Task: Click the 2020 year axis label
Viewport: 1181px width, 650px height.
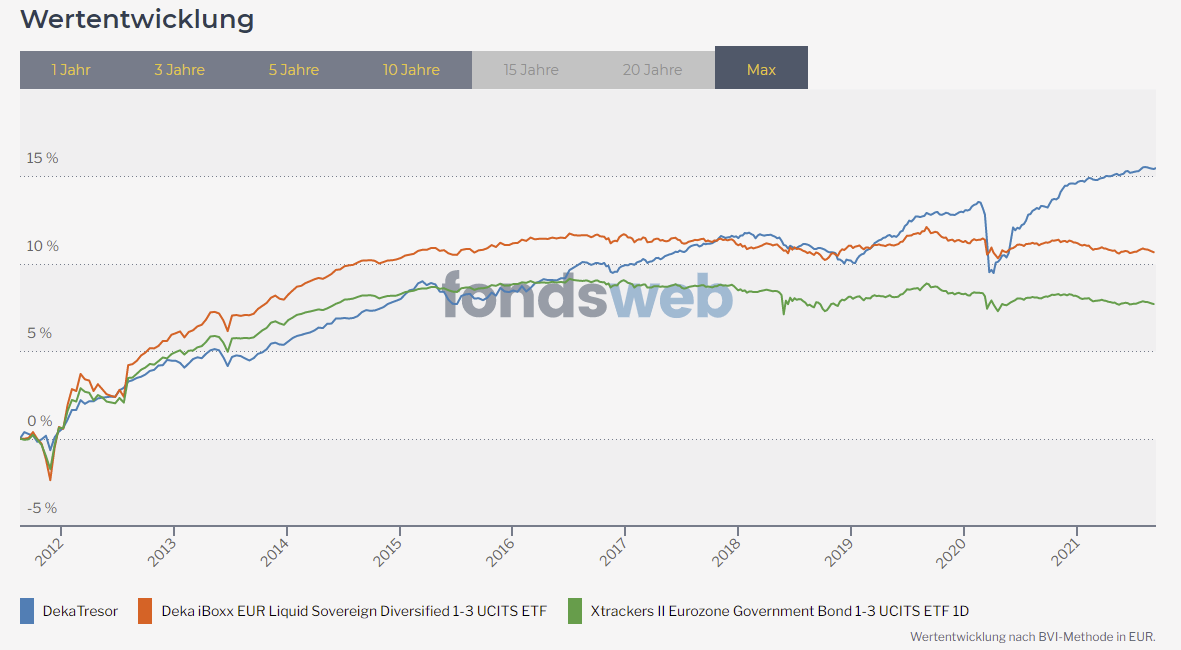Action: click(x=951, y=552)
